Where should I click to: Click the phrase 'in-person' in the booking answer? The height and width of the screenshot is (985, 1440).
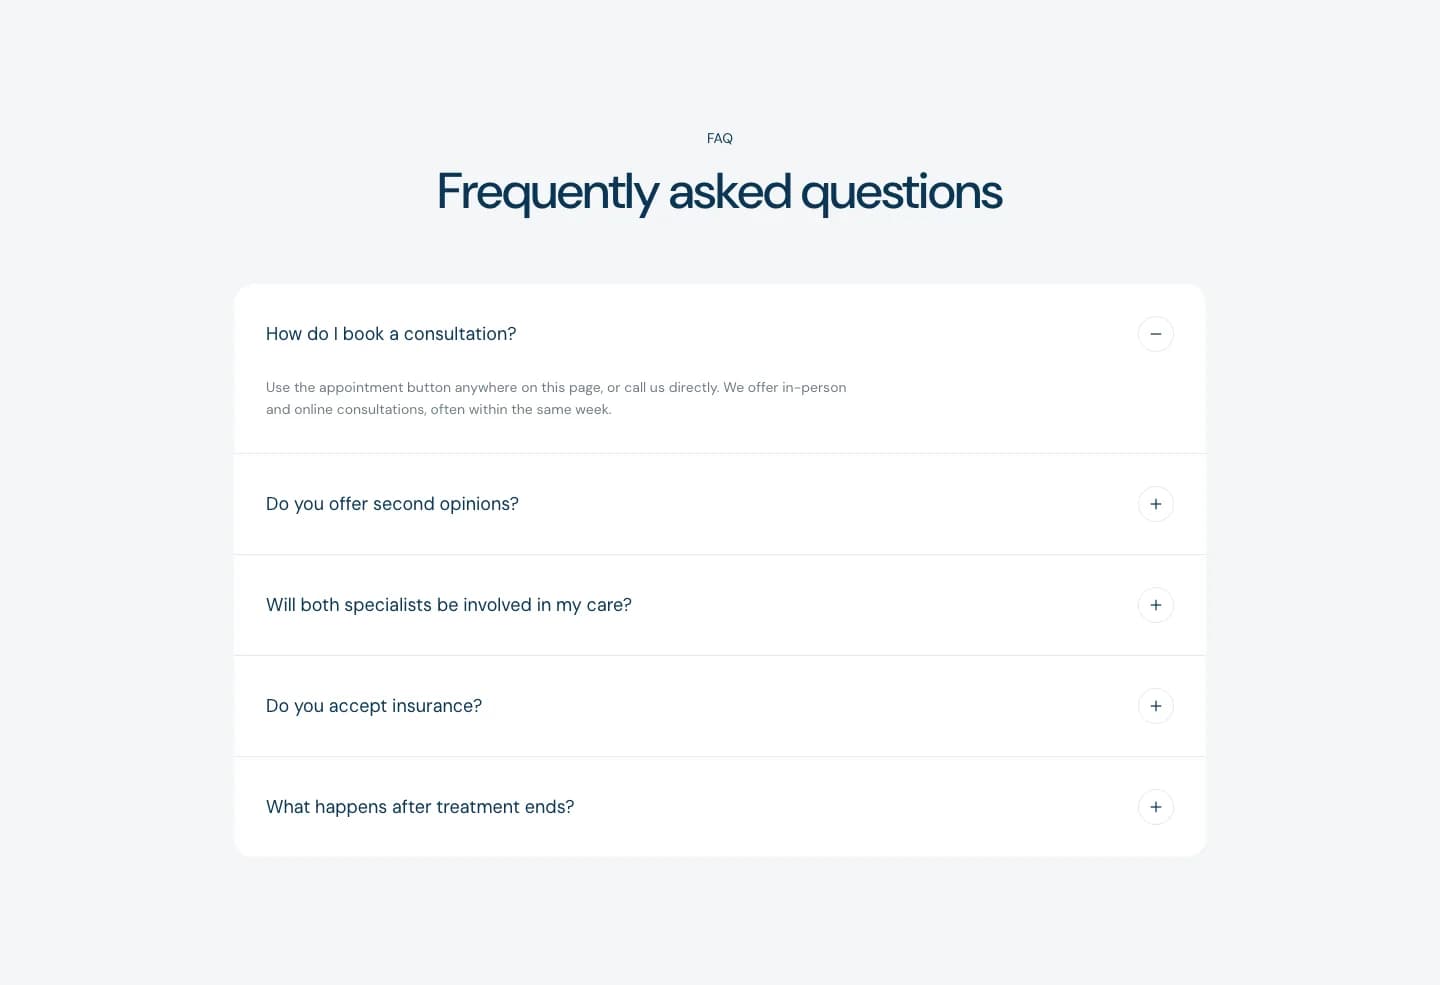coord(814,387)
